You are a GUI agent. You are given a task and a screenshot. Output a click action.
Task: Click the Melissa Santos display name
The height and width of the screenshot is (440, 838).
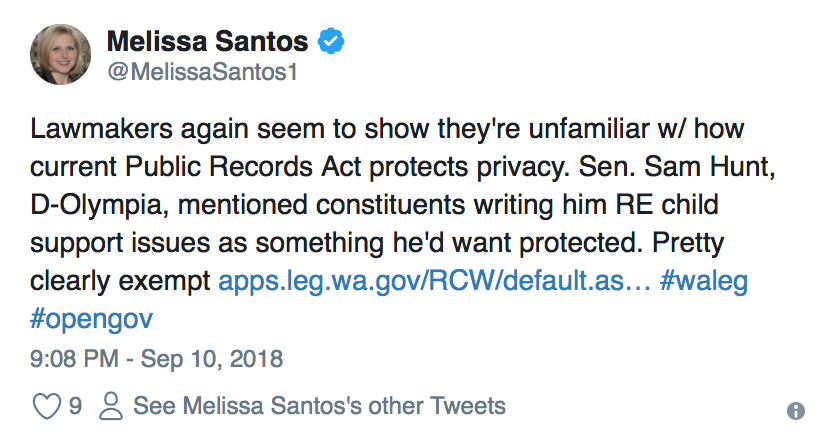point(208,41)
